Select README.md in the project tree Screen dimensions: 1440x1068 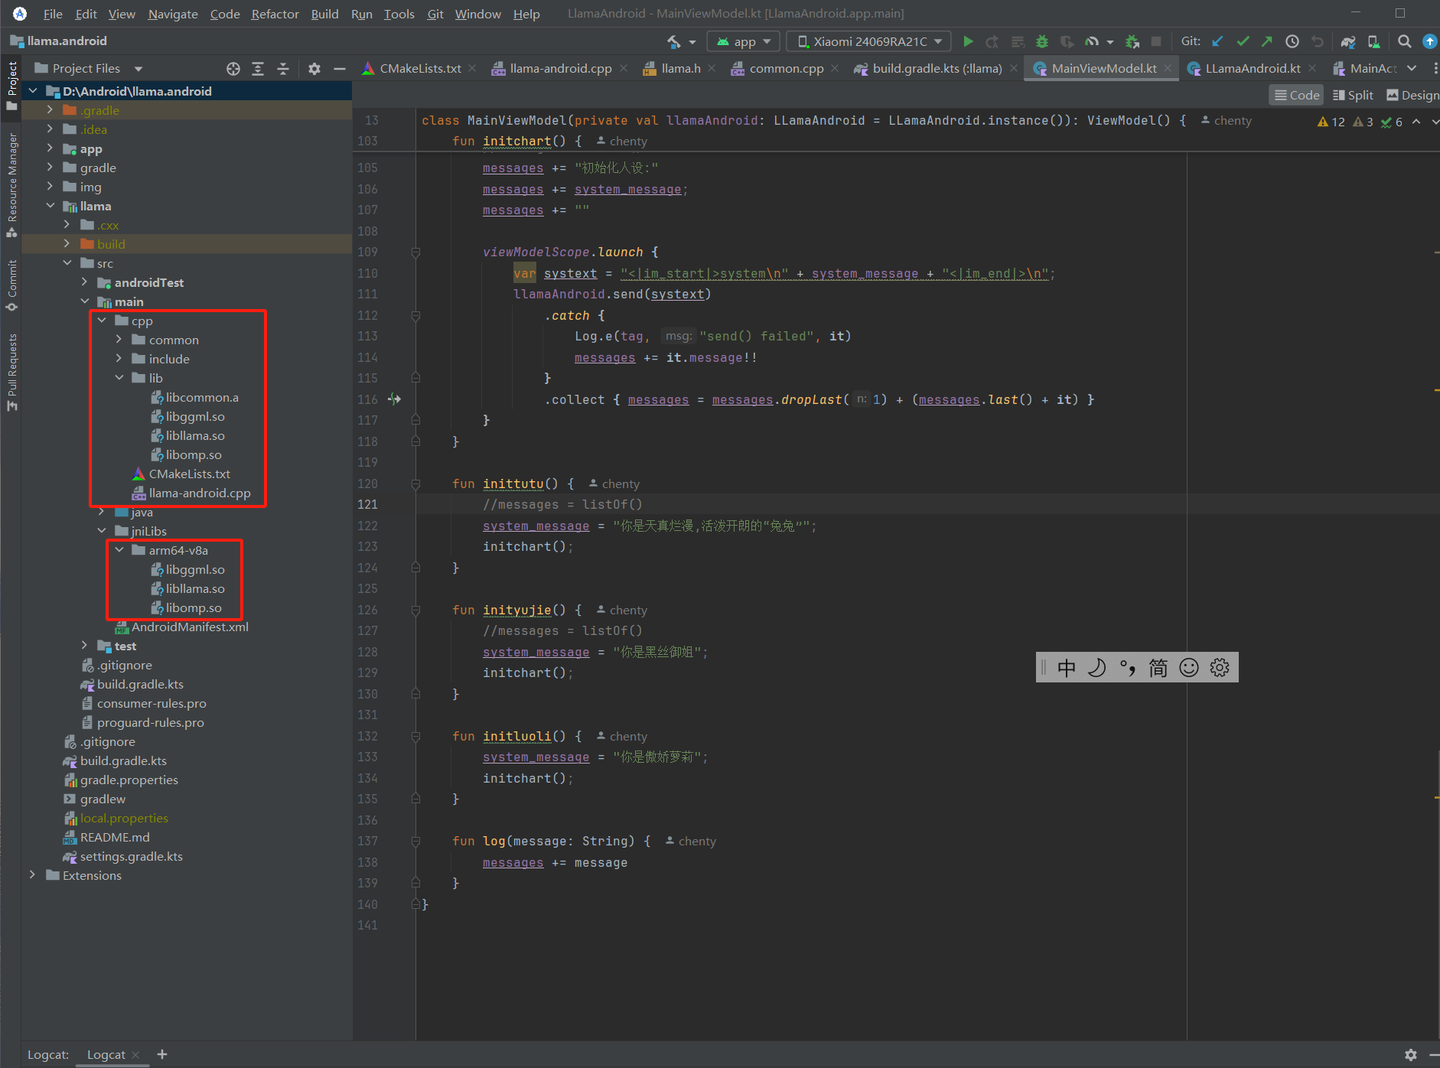tap(114, 837)
